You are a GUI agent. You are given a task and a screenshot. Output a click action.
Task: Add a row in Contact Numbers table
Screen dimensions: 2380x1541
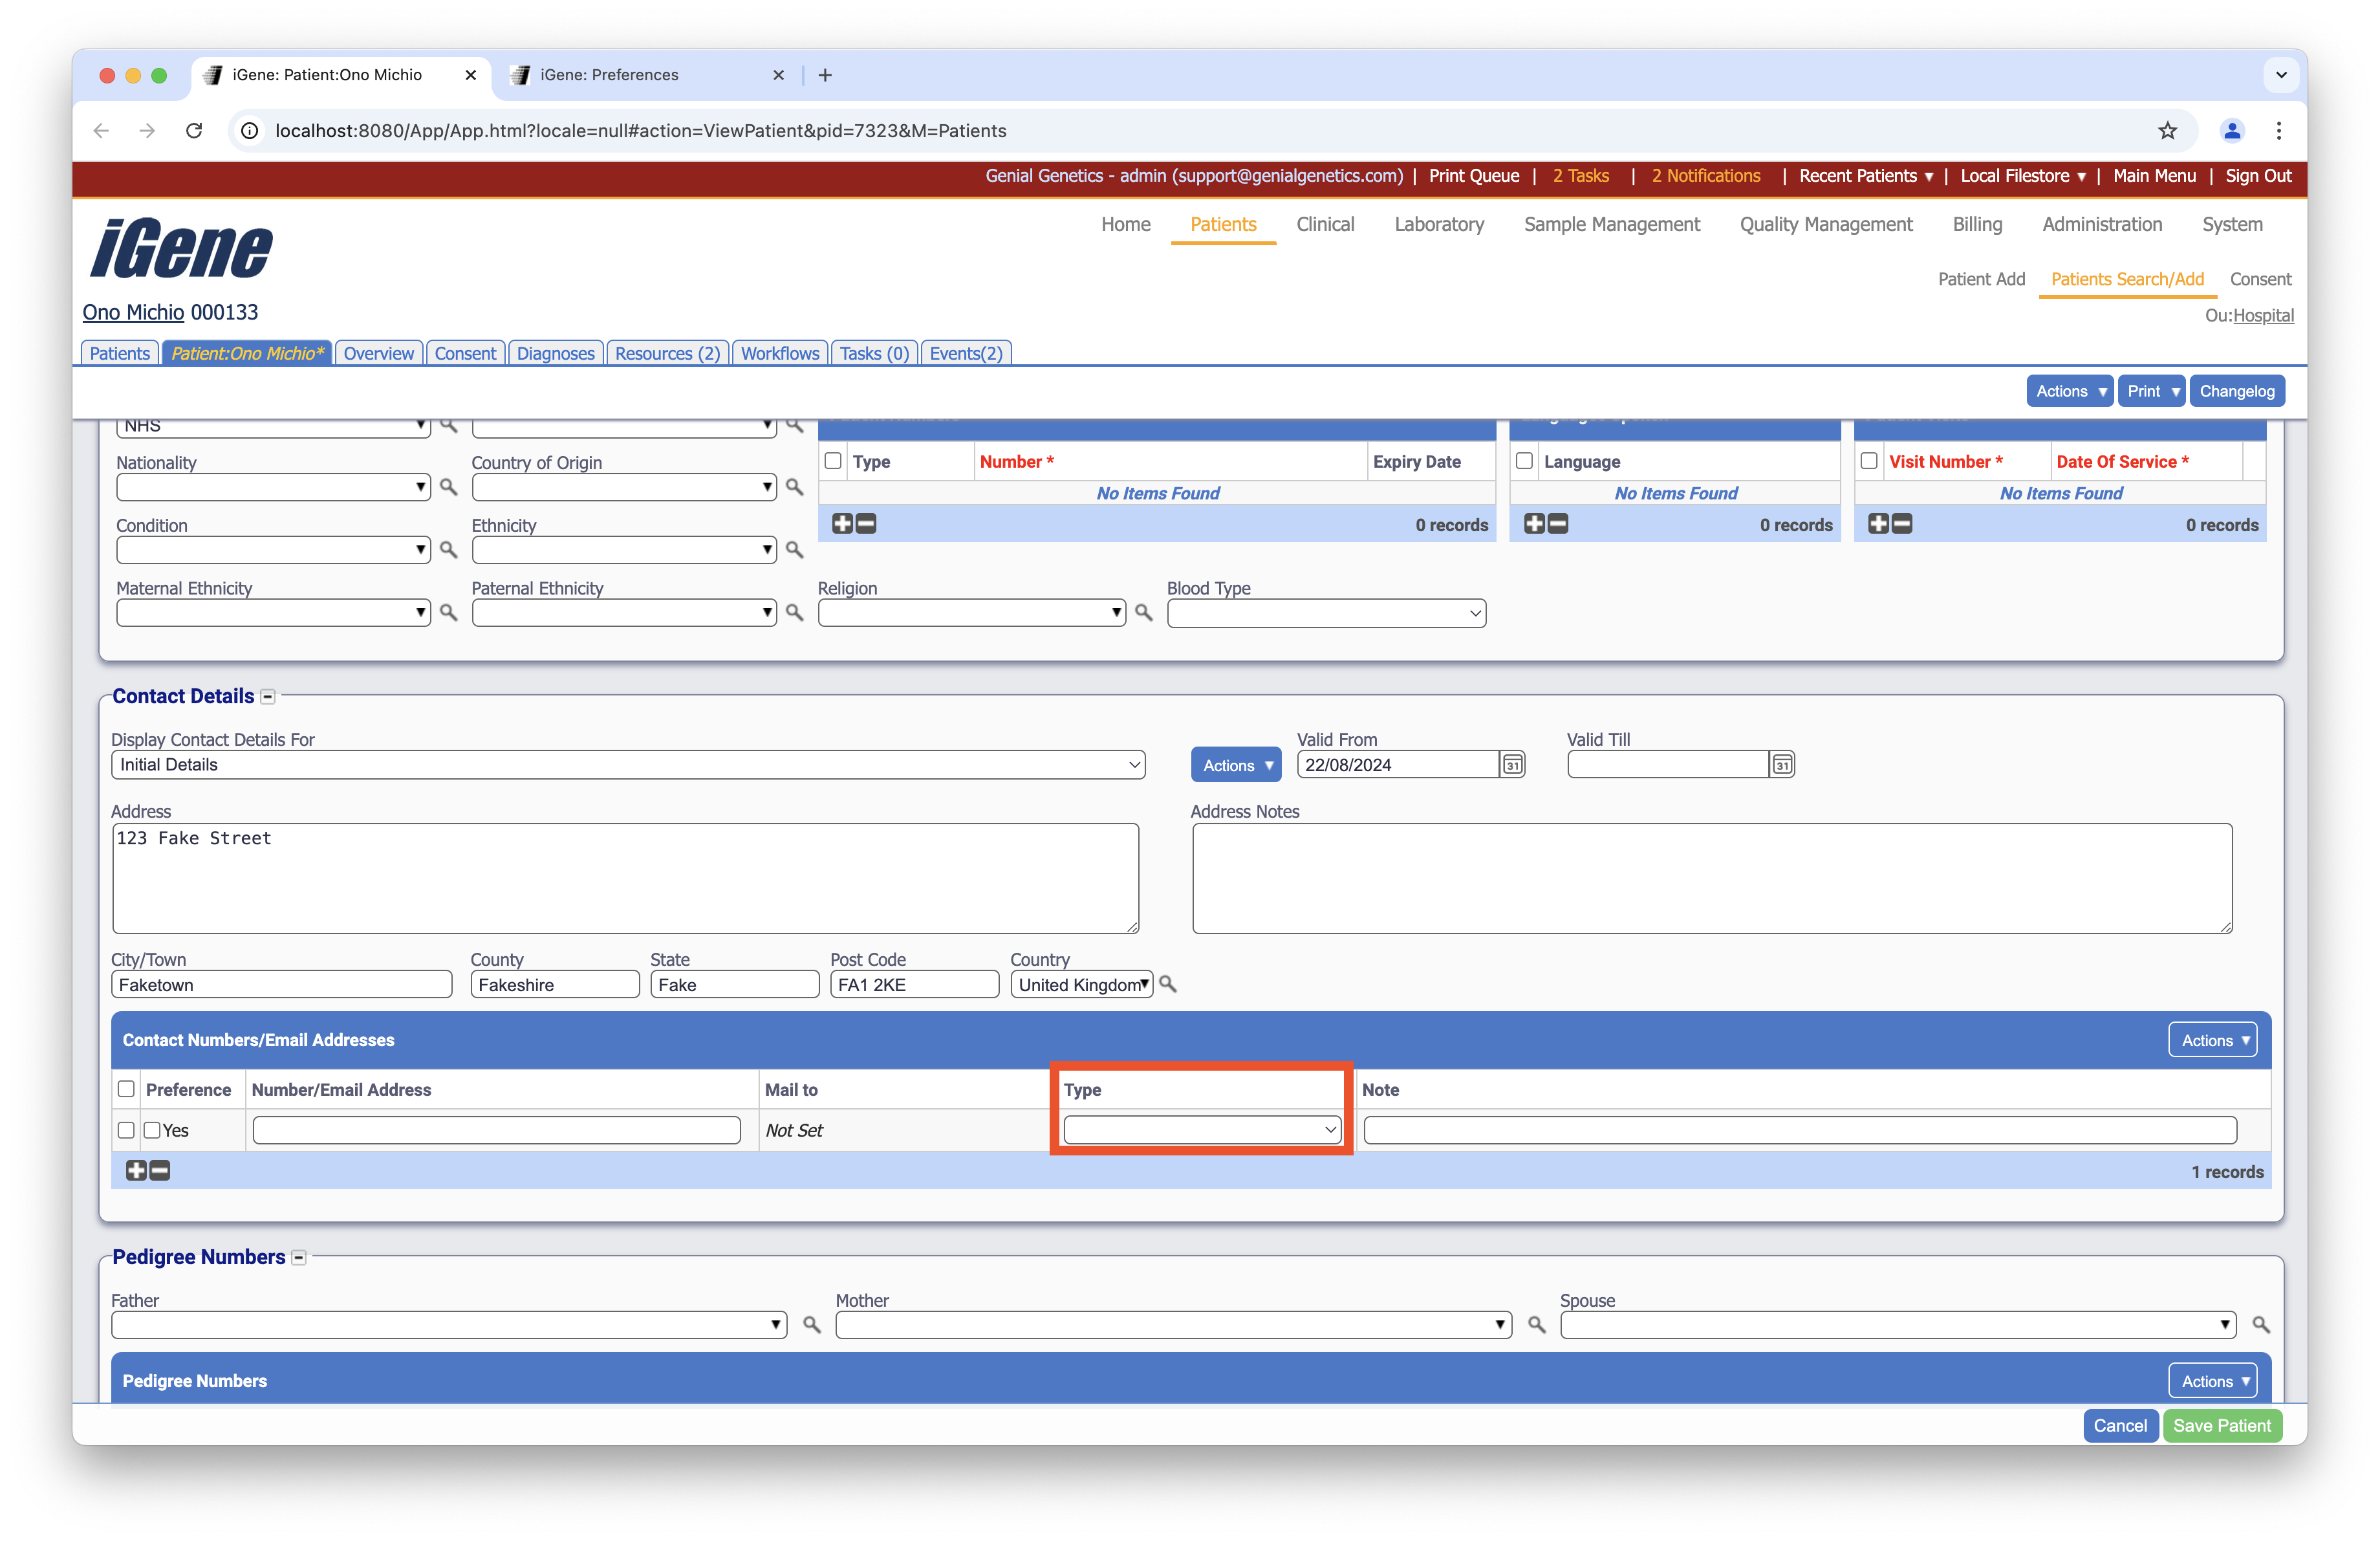[136, 1170]
